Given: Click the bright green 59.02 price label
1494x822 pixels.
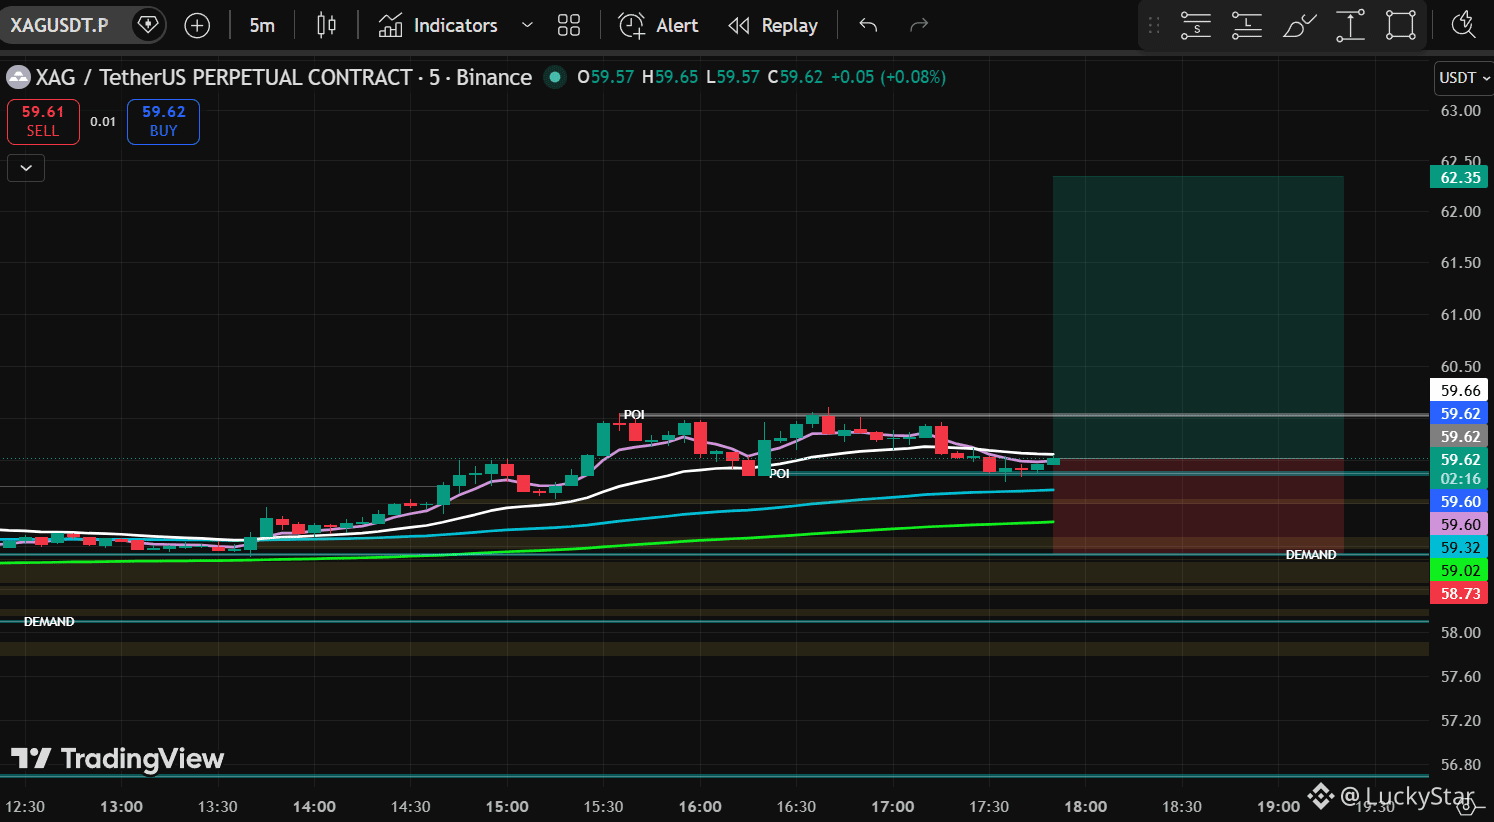Looking at the screenshot, I should pos(1459,571).
